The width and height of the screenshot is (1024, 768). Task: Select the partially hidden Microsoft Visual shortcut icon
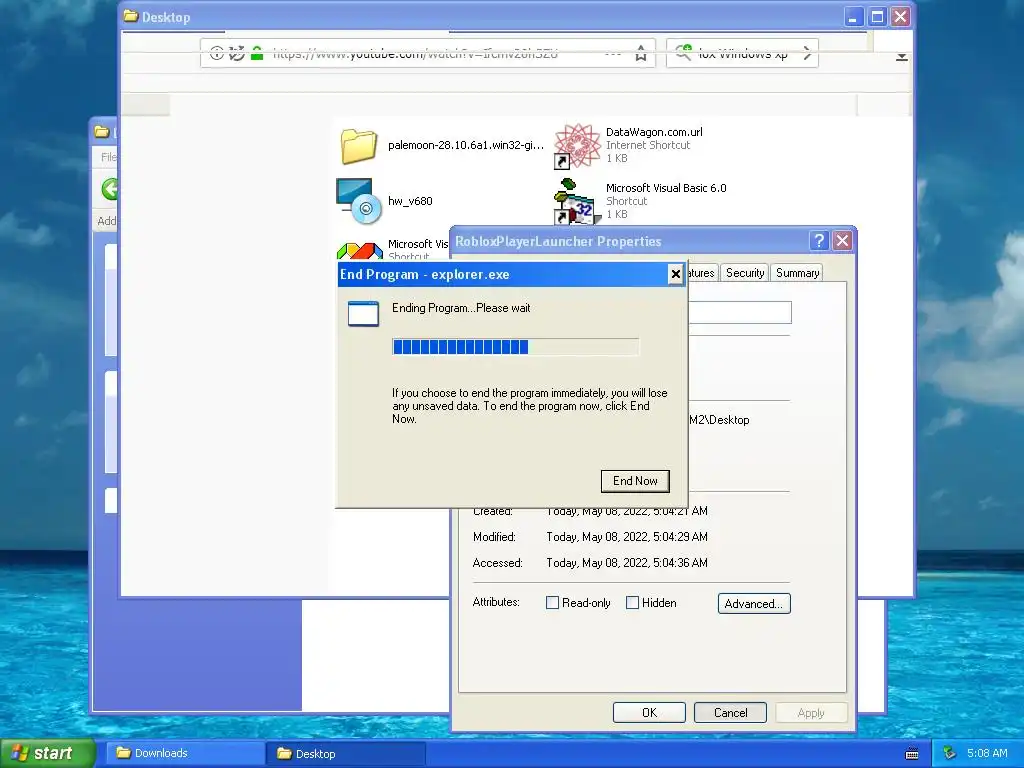[x=360, y=251]
